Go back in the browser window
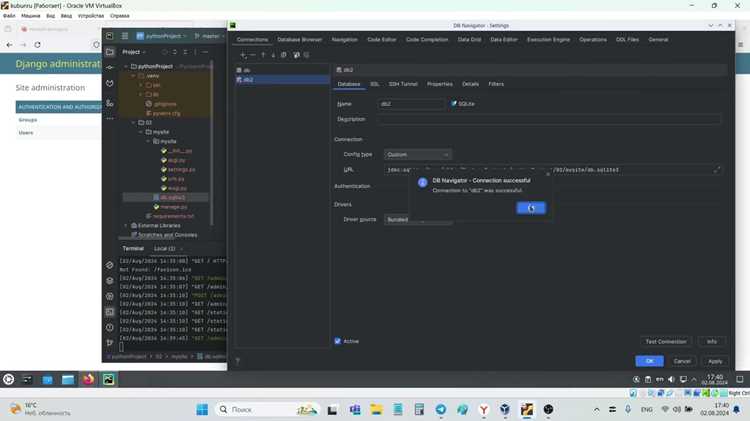This screenshot has height=421, width=750. tap(10, 44)
